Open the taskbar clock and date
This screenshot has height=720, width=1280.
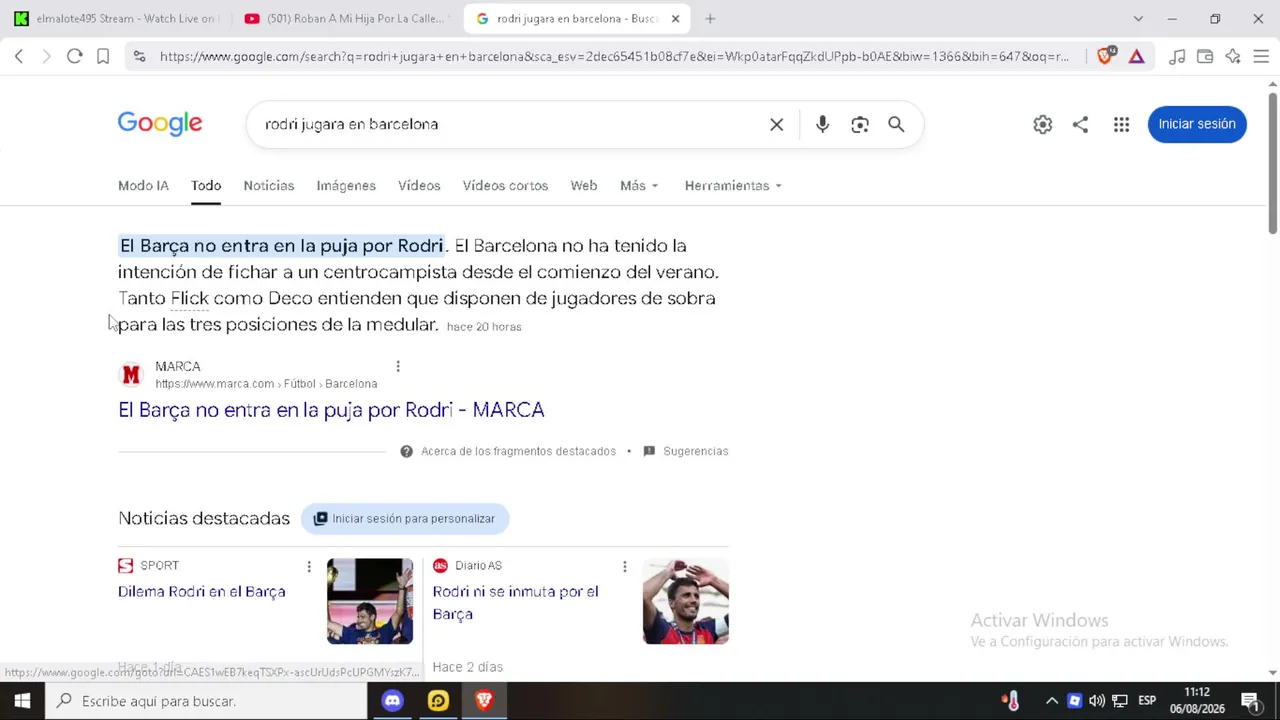coord(1197,701)
